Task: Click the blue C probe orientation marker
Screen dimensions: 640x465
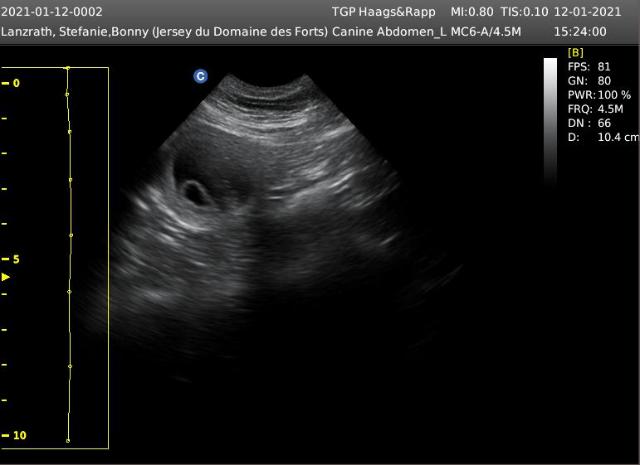Action: point(200,76)
